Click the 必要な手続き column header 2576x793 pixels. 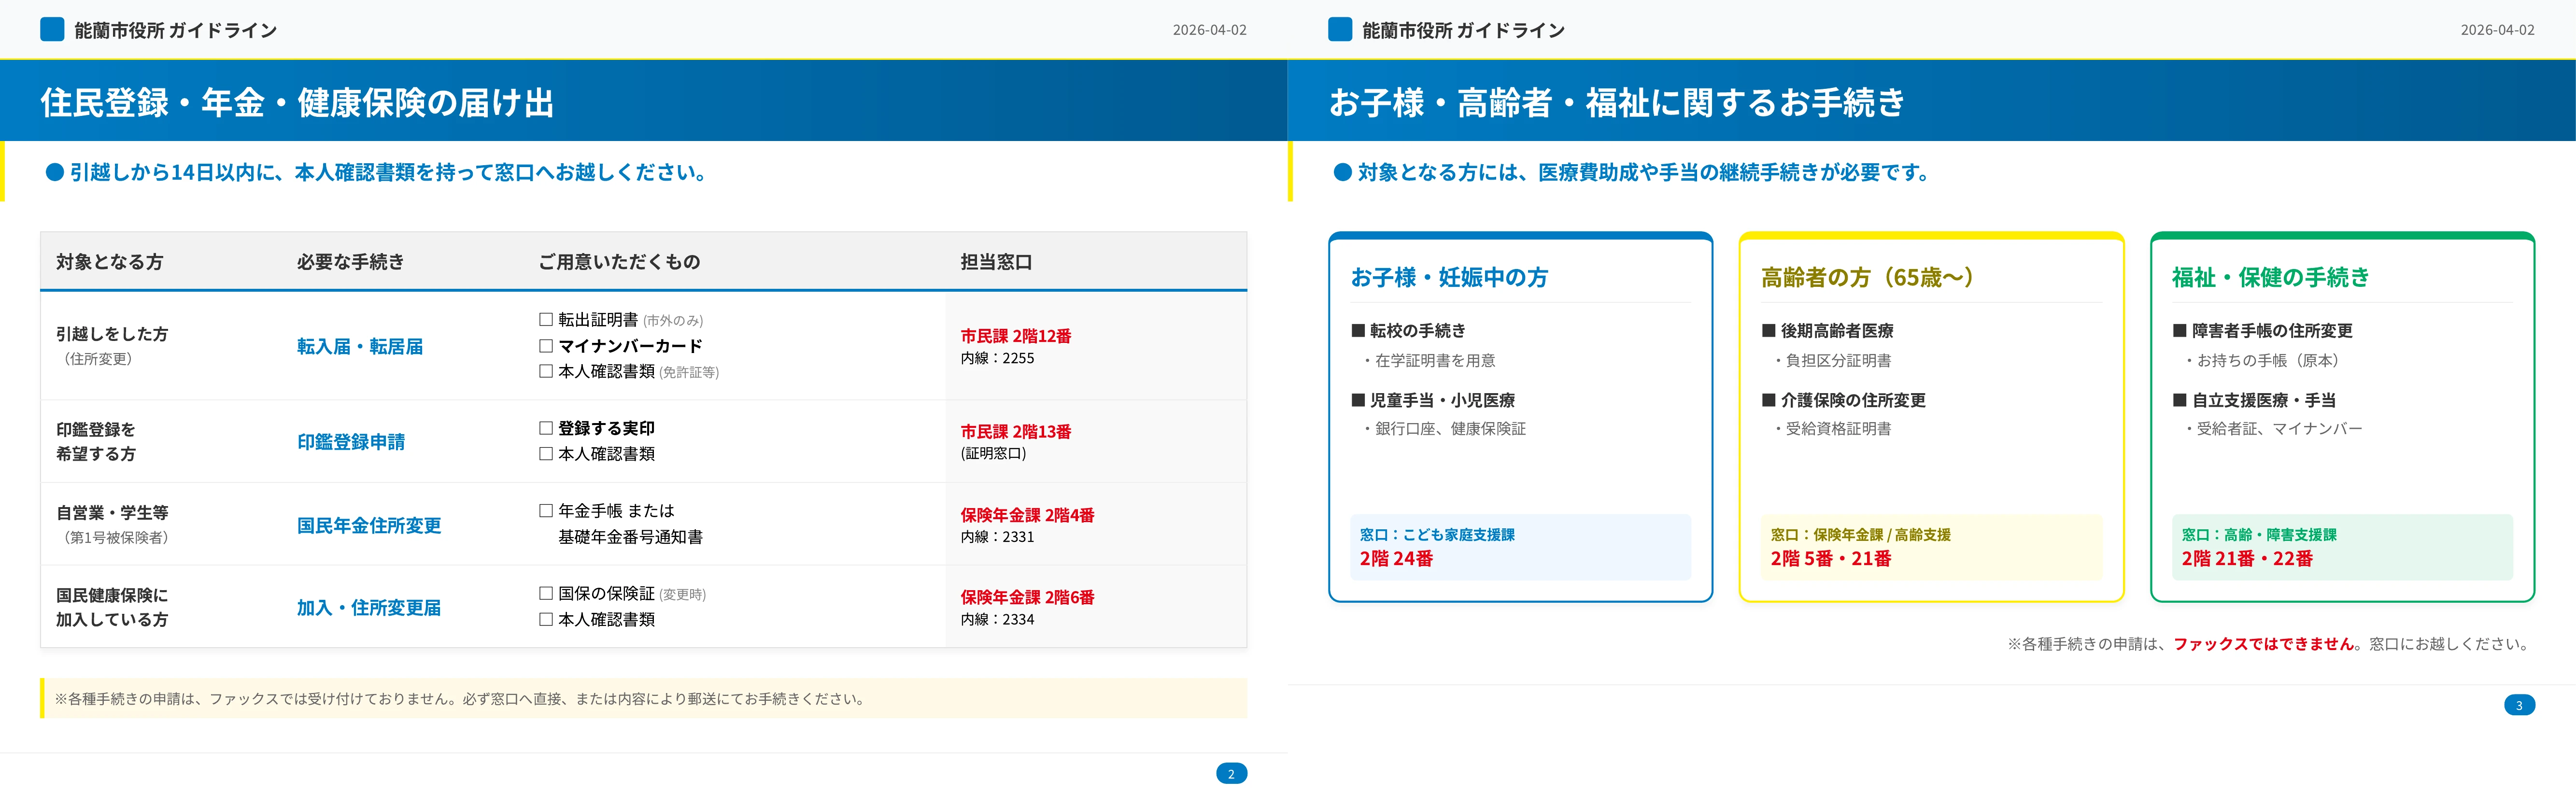[x=351, y=262]
